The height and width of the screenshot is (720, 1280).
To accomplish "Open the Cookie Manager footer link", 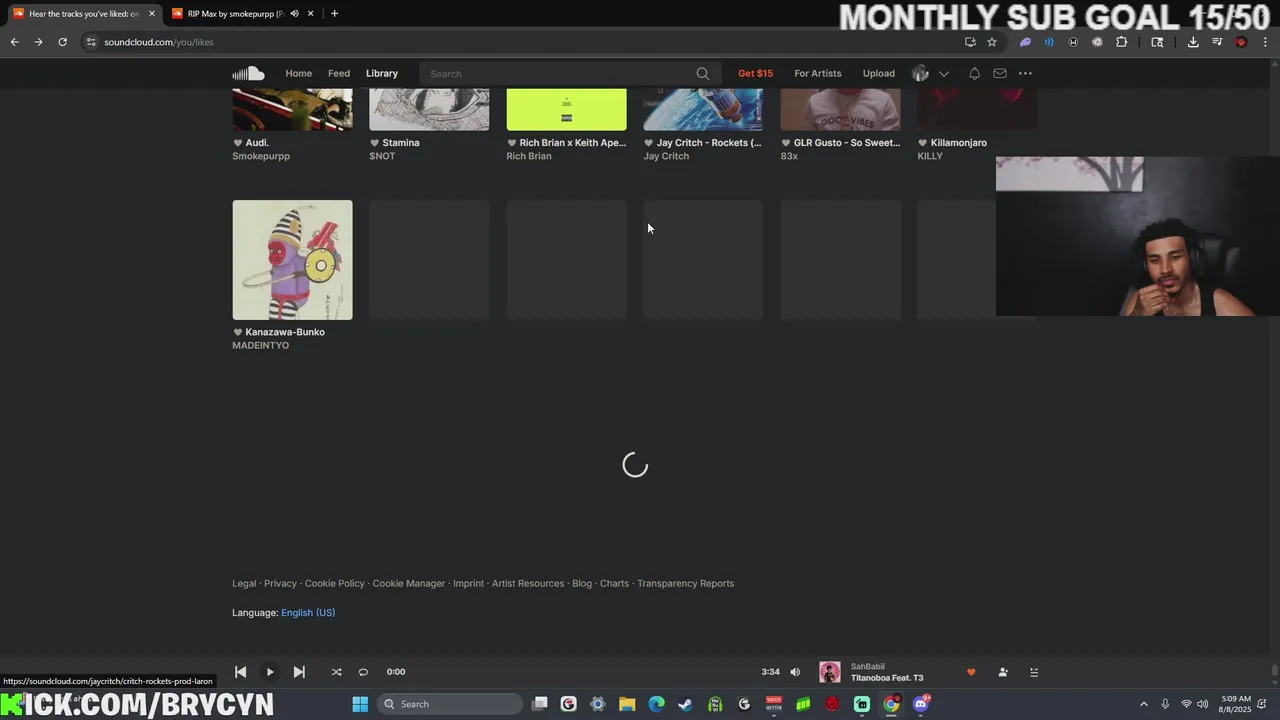I will point(409,584).
